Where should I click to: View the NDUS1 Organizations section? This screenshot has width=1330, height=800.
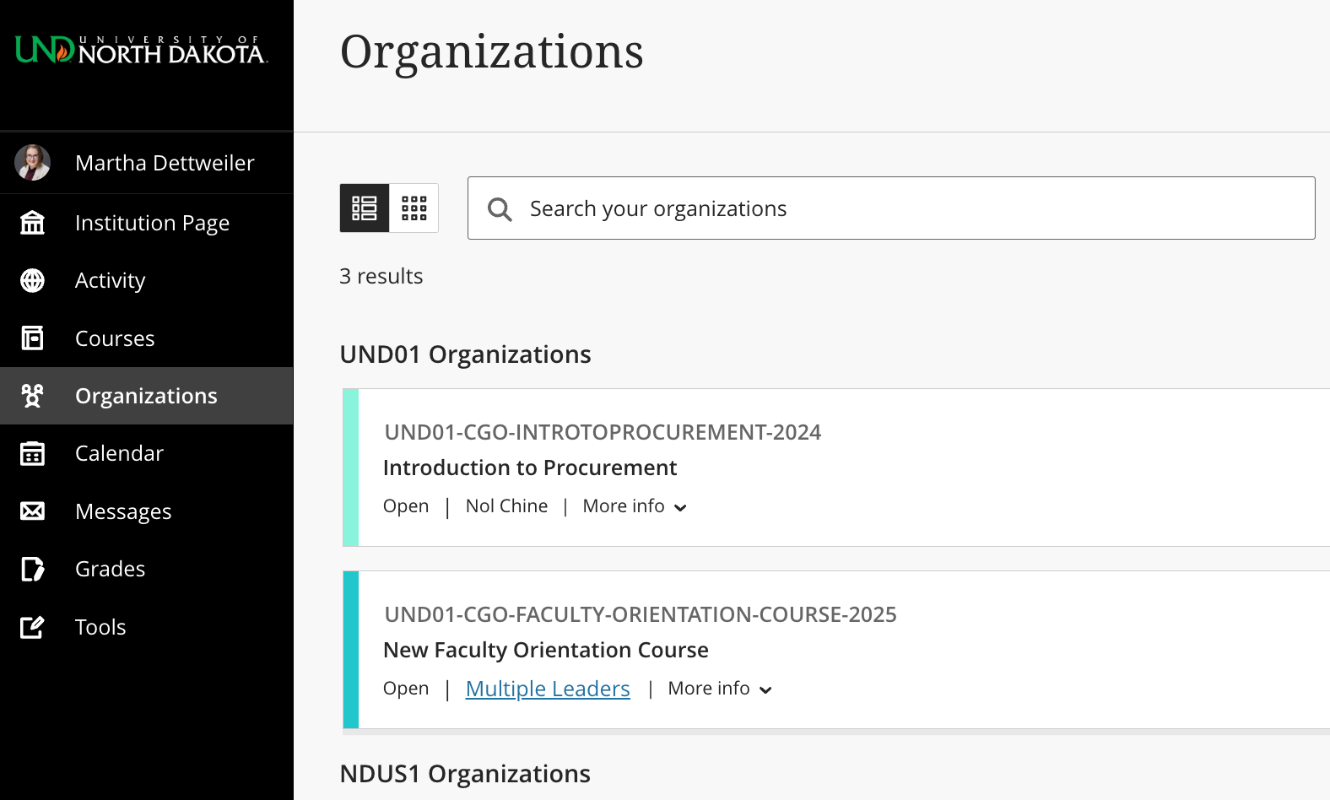tap(465, 773)
